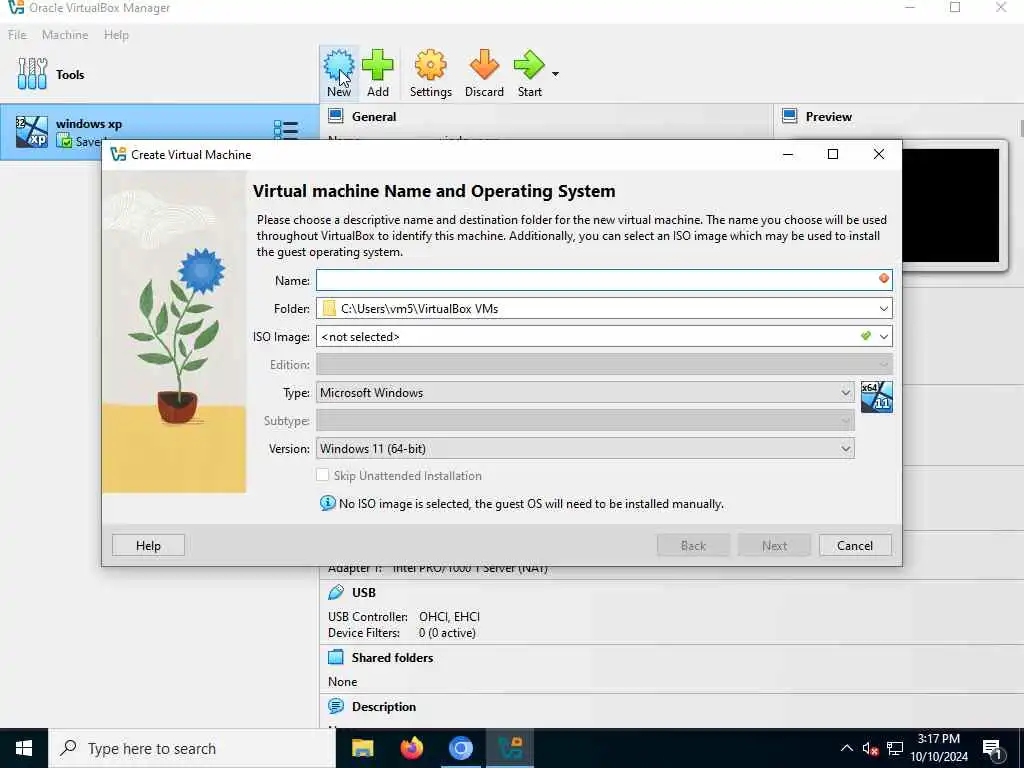Click the Back button
Screen dimensions: 1024x768
tap(693, 545)
